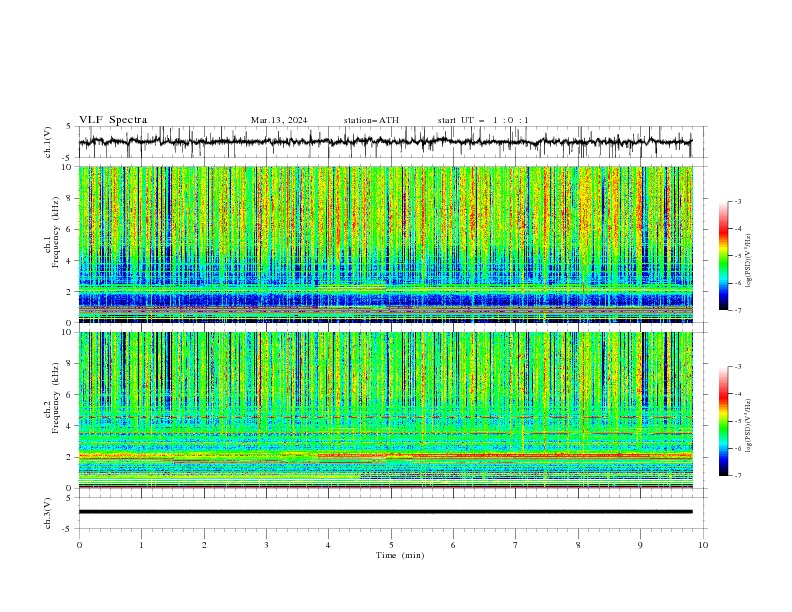Click the 'start UT = 1 : 0 : 1' text
792x612 pixels.
pyautogui.click(x=483, y=120)
